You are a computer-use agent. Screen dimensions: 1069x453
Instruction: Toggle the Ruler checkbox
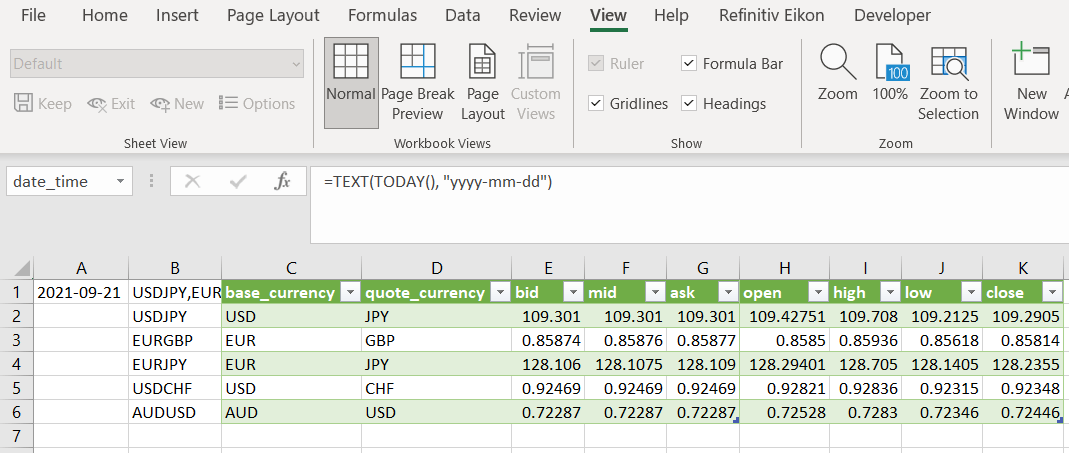[597, 63]
